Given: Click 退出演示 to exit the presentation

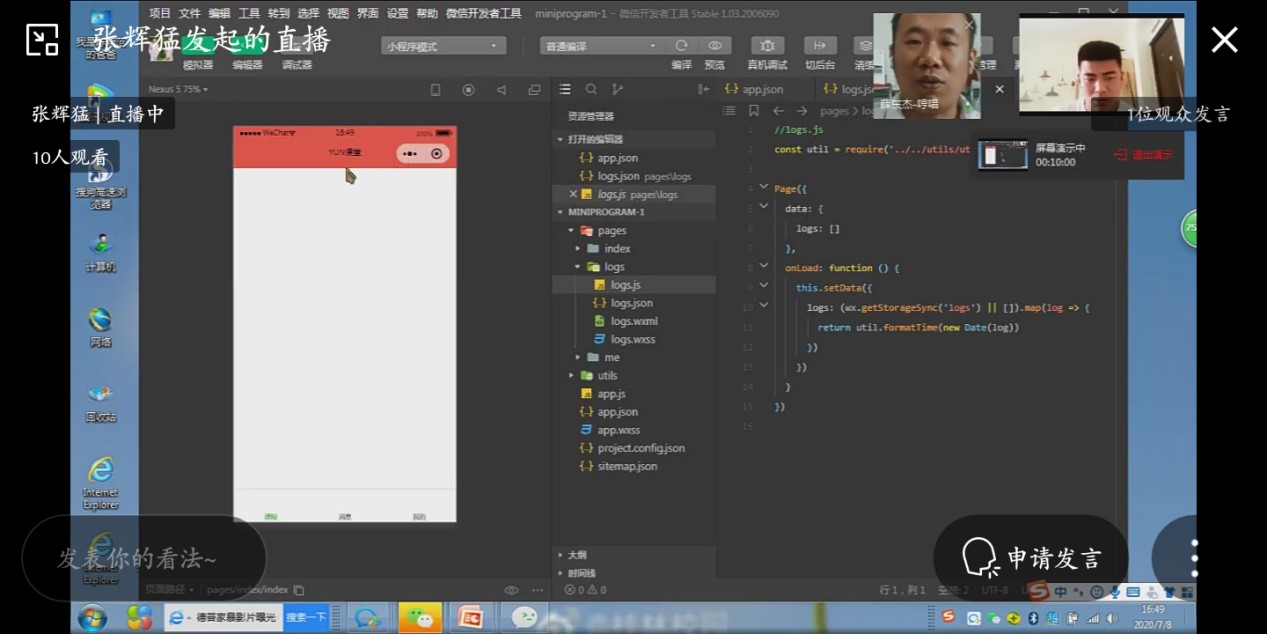Looking at the screenshot, I should point(1143,155).
